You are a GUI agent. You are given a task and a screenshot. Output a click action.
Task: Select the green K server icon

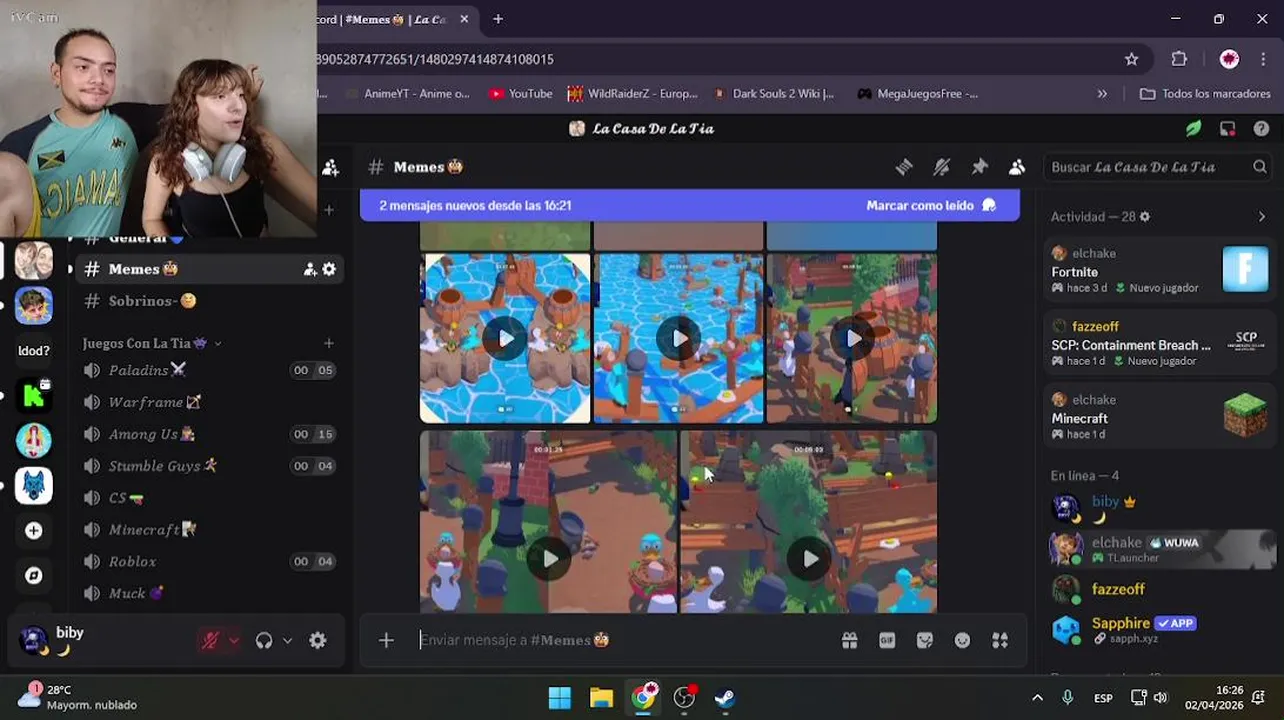[34, 396]
